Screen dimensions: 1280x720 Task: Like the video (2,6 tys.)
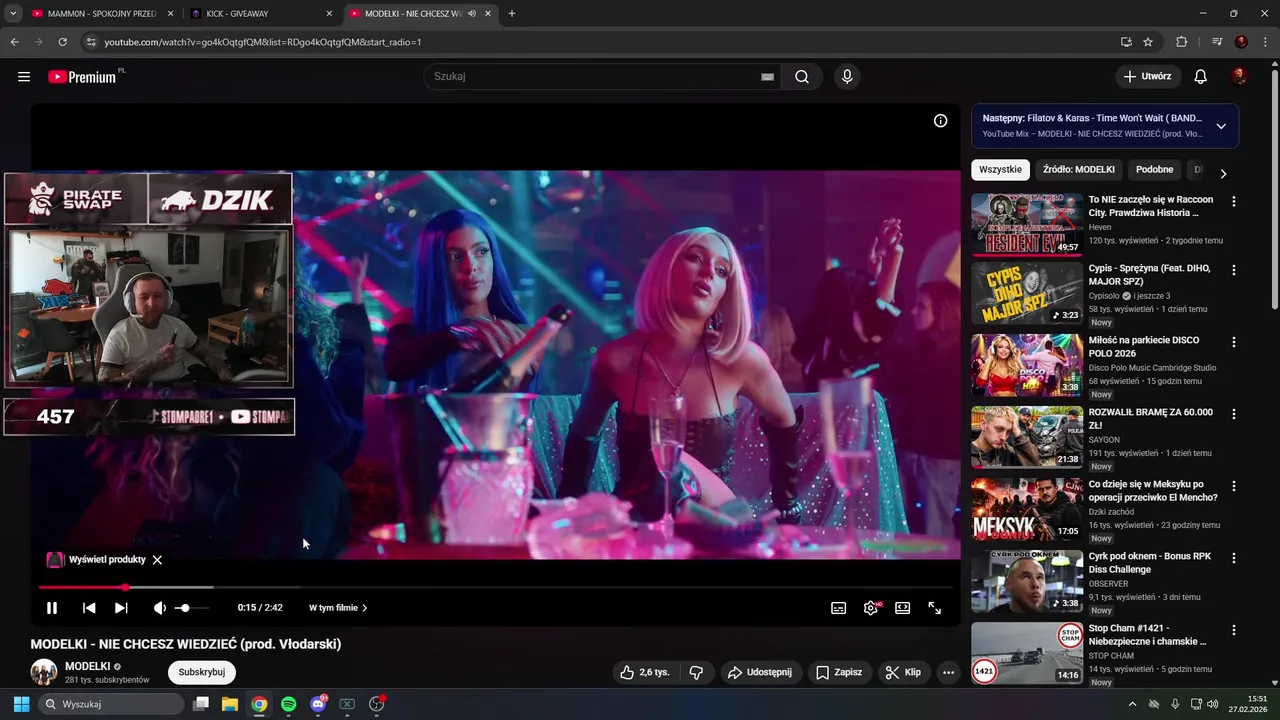645,672
